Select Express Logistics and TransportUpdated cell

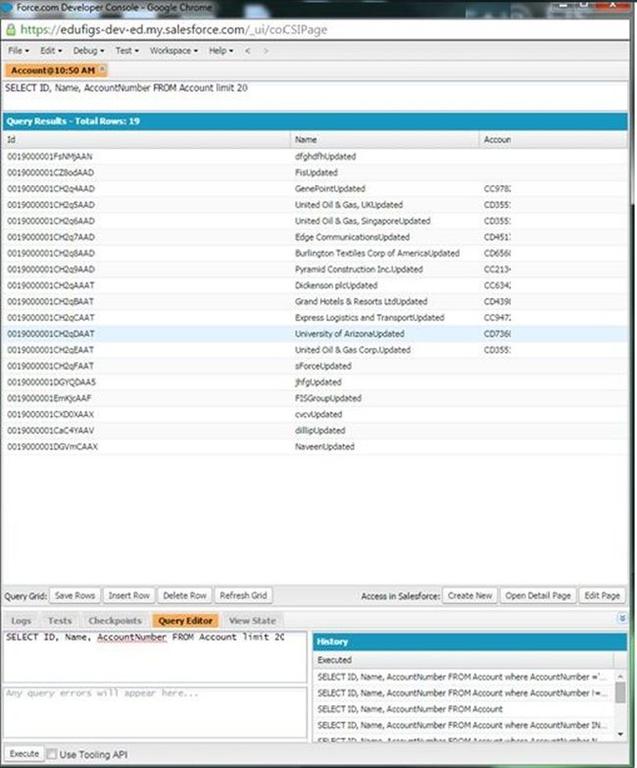[385, 317]
